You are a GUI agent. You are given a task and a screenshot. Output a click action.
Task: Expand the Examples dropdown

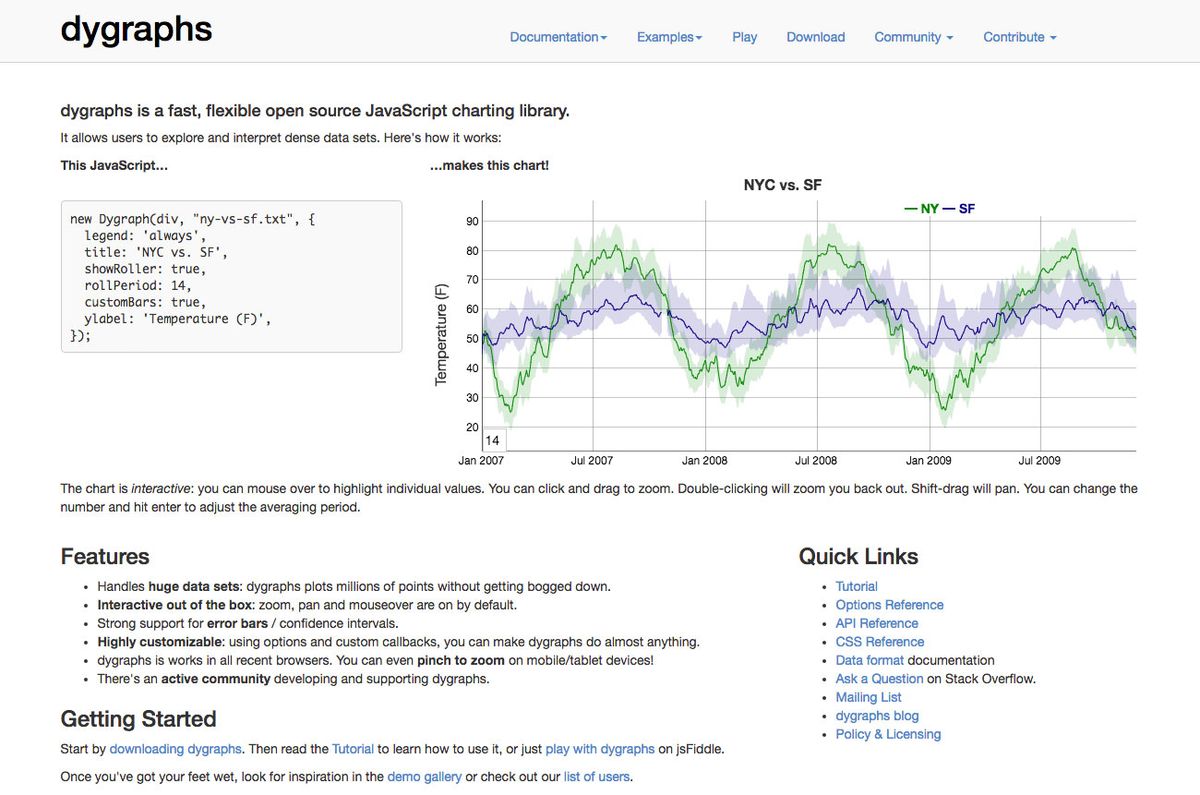668,37
